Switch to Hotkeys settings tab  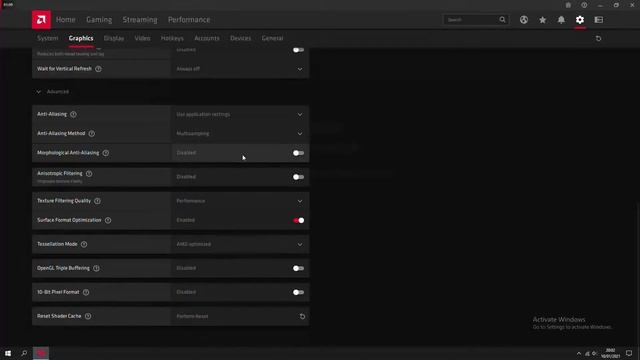click(x=172, y=38)
